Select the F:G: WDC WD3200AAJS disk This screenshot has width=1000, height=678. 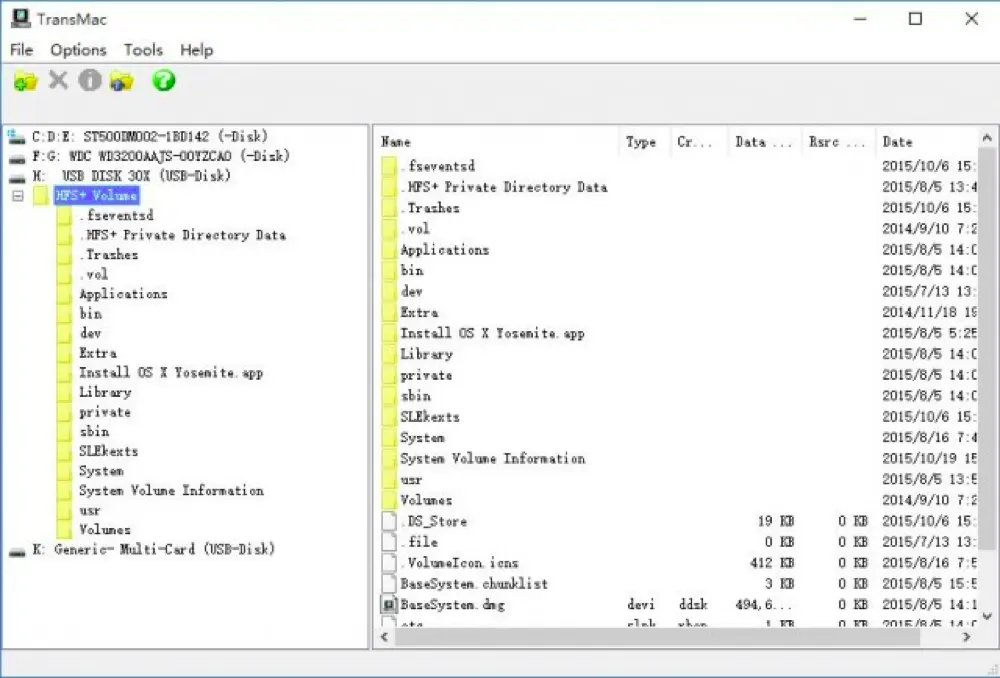click(x=161, y=156)
